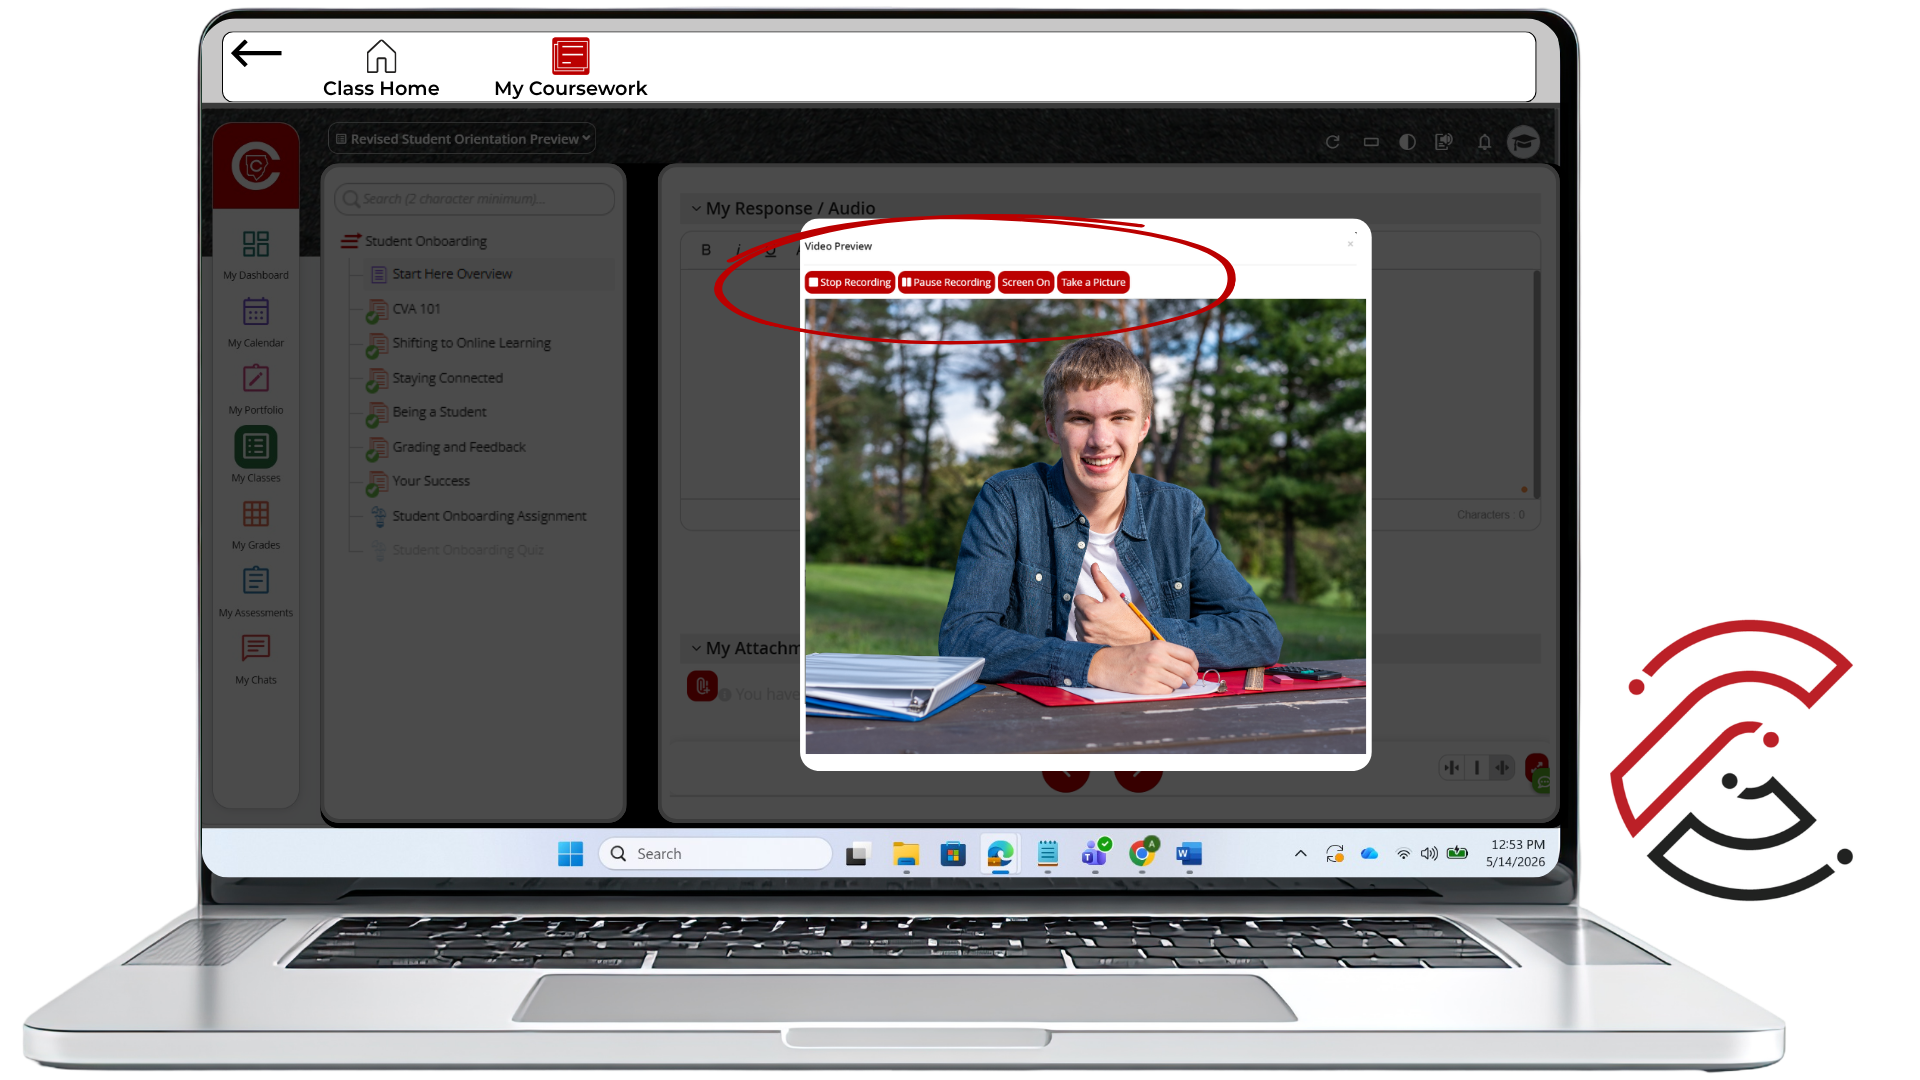
Task: Open Student Onboarding Quiz
Action: [x=468, y=550]
